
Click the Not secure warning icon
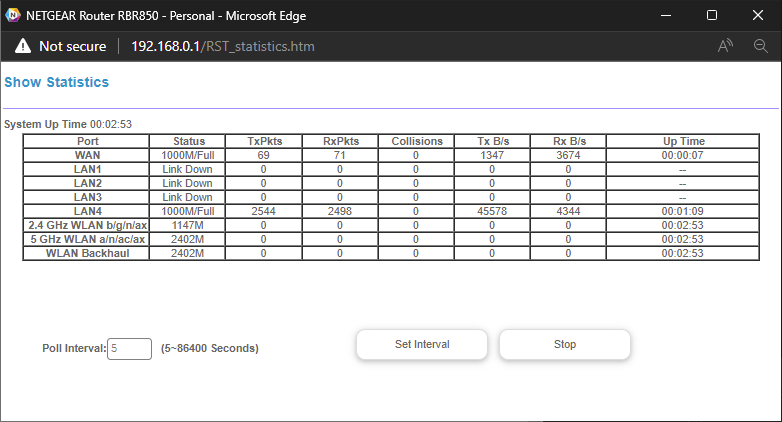[23, 47]
